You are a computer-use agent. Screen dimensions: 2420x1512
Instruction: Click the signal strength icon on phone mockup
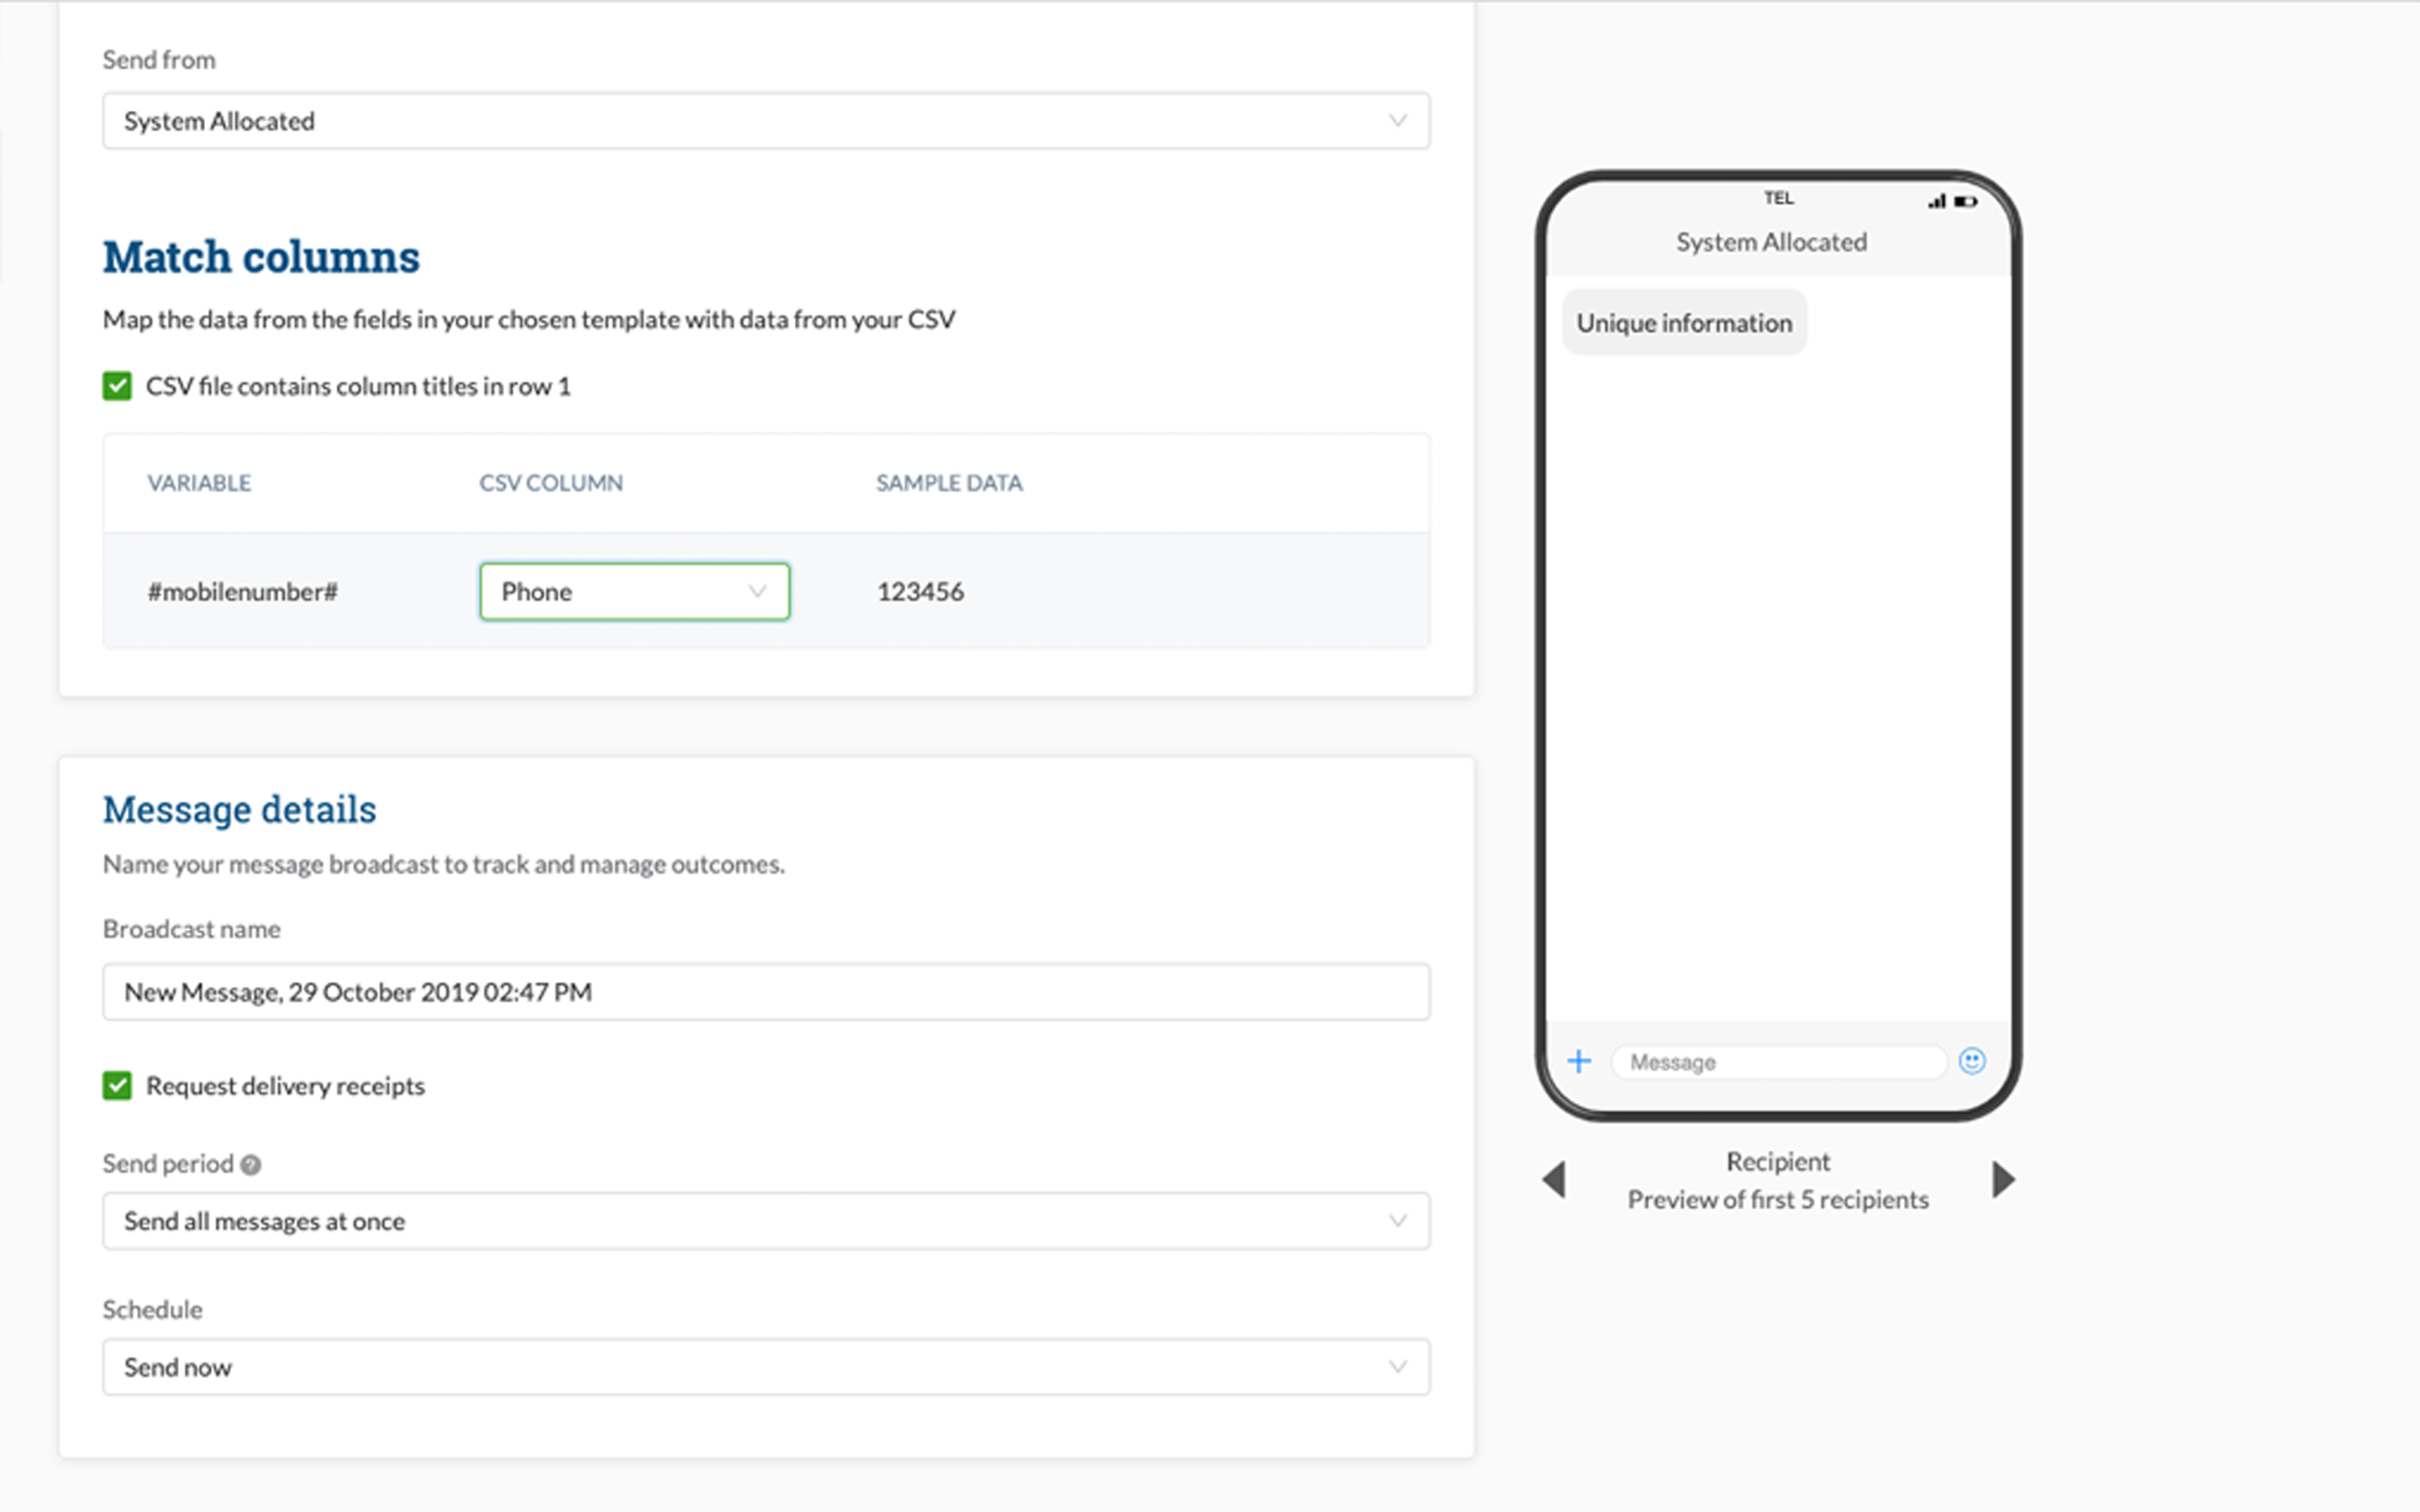[1937, 200]
